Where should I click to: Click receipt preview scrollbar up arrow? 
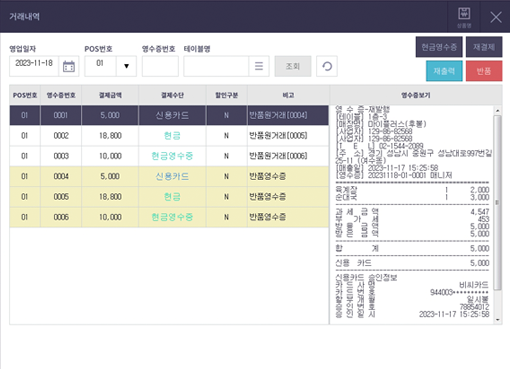[x=497, y=110]
